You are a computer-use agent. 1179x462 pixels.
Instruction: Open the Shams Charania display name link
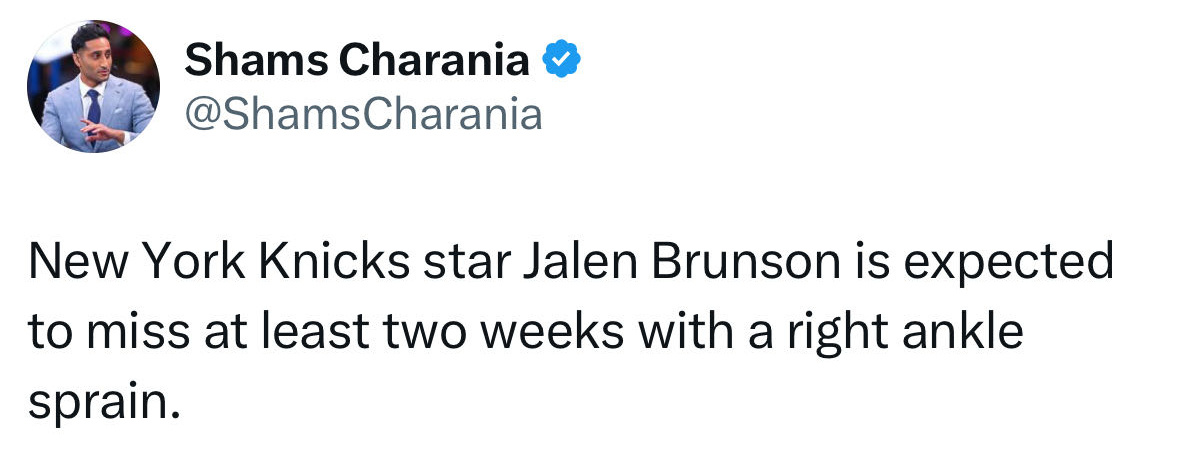pyautogui.click(x=357, y=60)
